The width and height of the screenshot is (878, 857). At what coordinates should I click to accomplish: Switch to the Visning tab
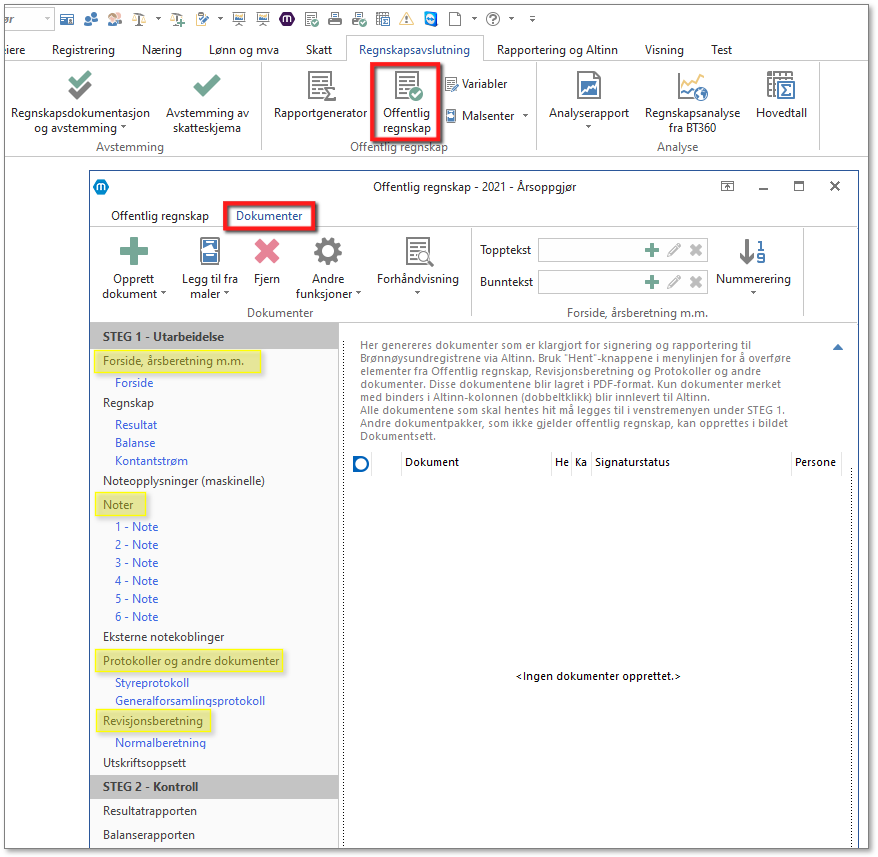(x=664, y=50)
